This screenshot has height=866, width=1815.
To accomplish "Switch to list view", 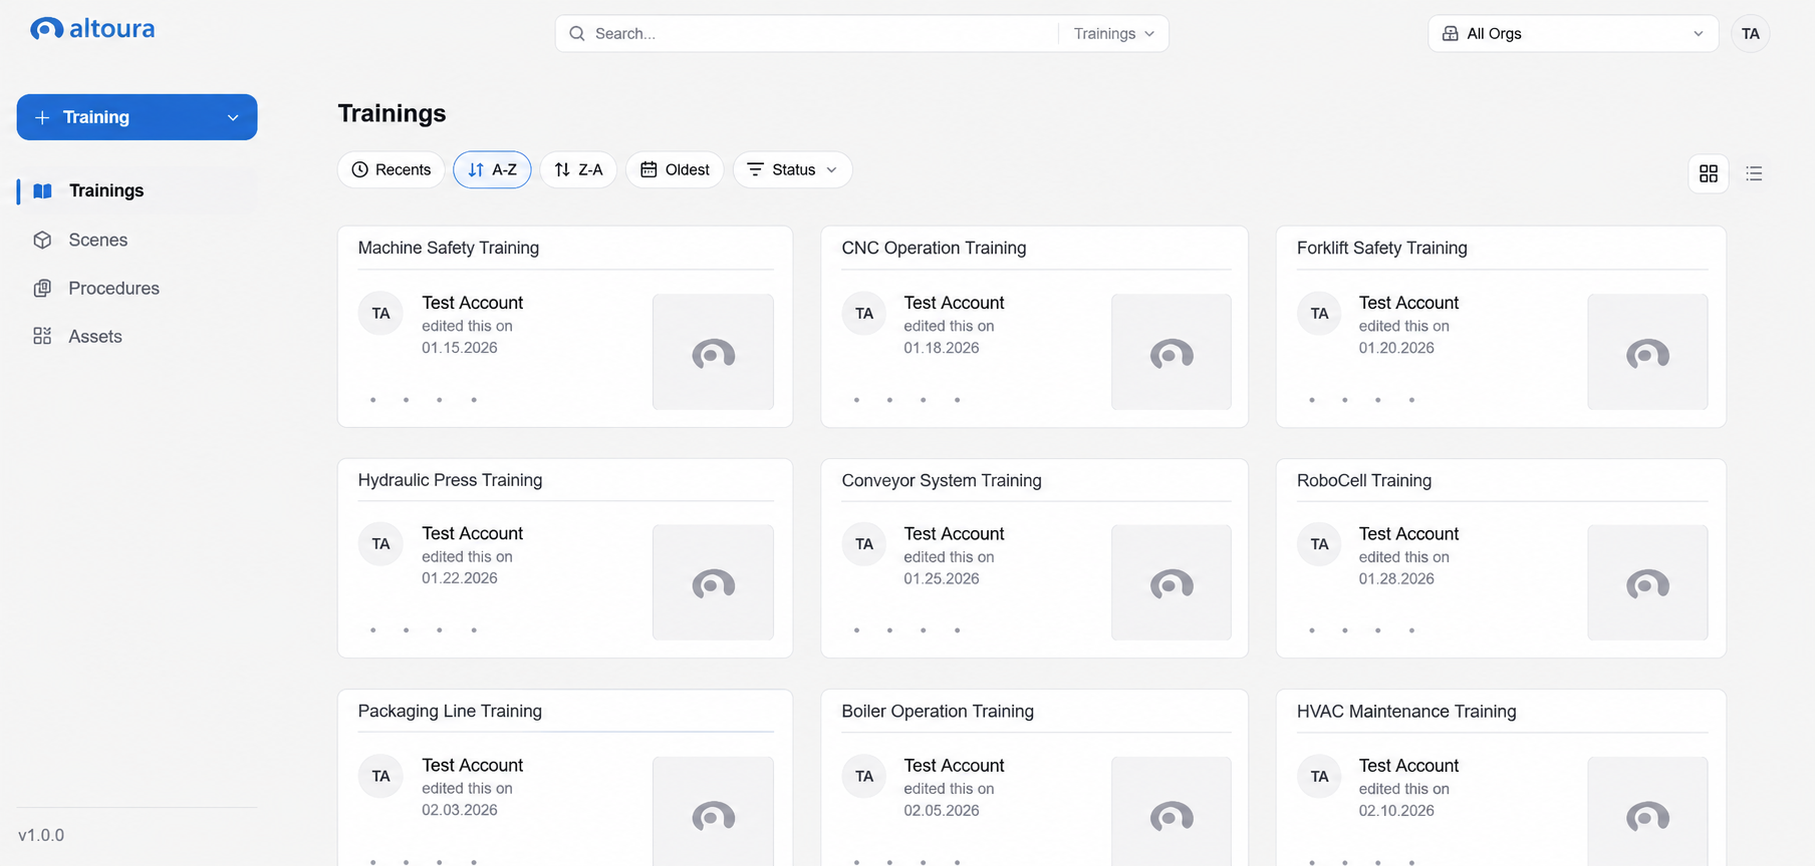I will [1754, 173].
